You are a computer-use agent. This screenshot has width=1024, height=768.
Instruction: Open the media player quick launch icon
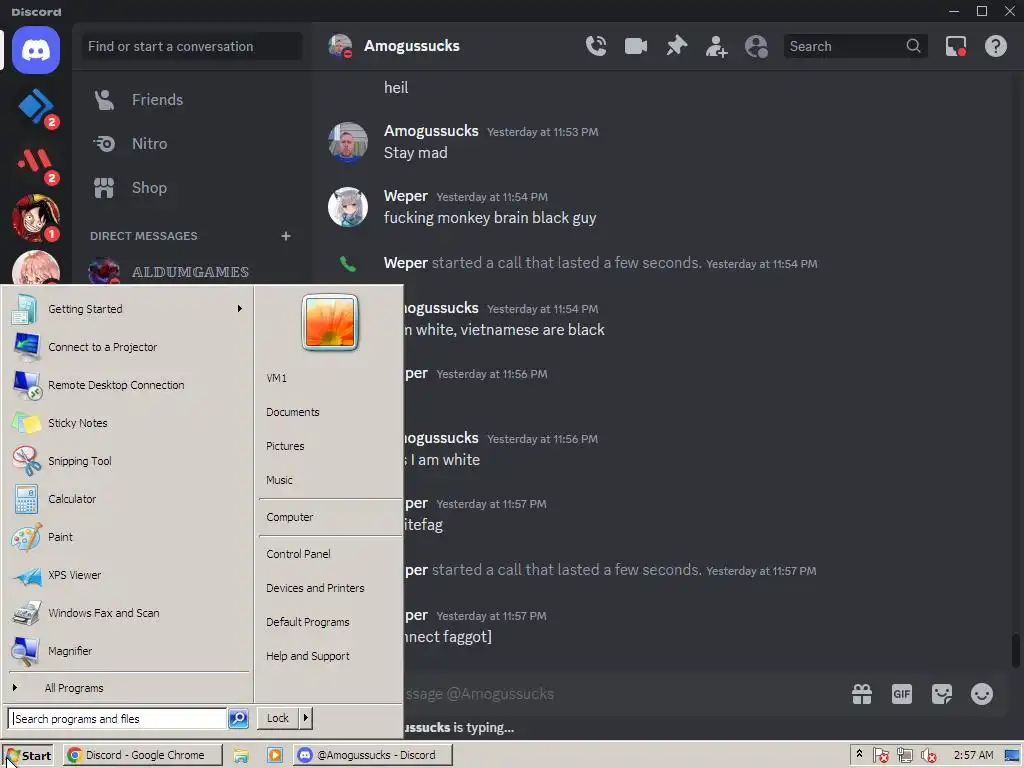tap(275, 756)
